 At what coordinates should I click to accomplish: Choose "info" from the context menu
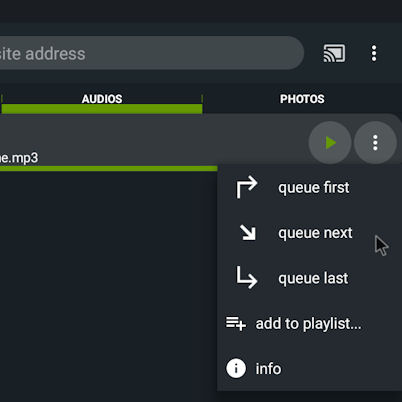pyautogui.click(x=309, y=369)
